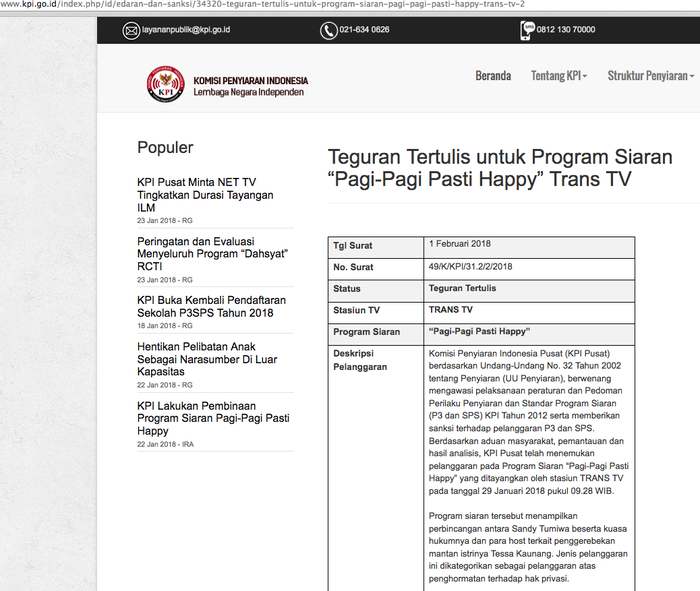The height and width of the screenshot is (591, 700).
Task: Open KPI Buka Kembali Pendaftaran Sekolah P3SPS
Action: click(212, 307)
